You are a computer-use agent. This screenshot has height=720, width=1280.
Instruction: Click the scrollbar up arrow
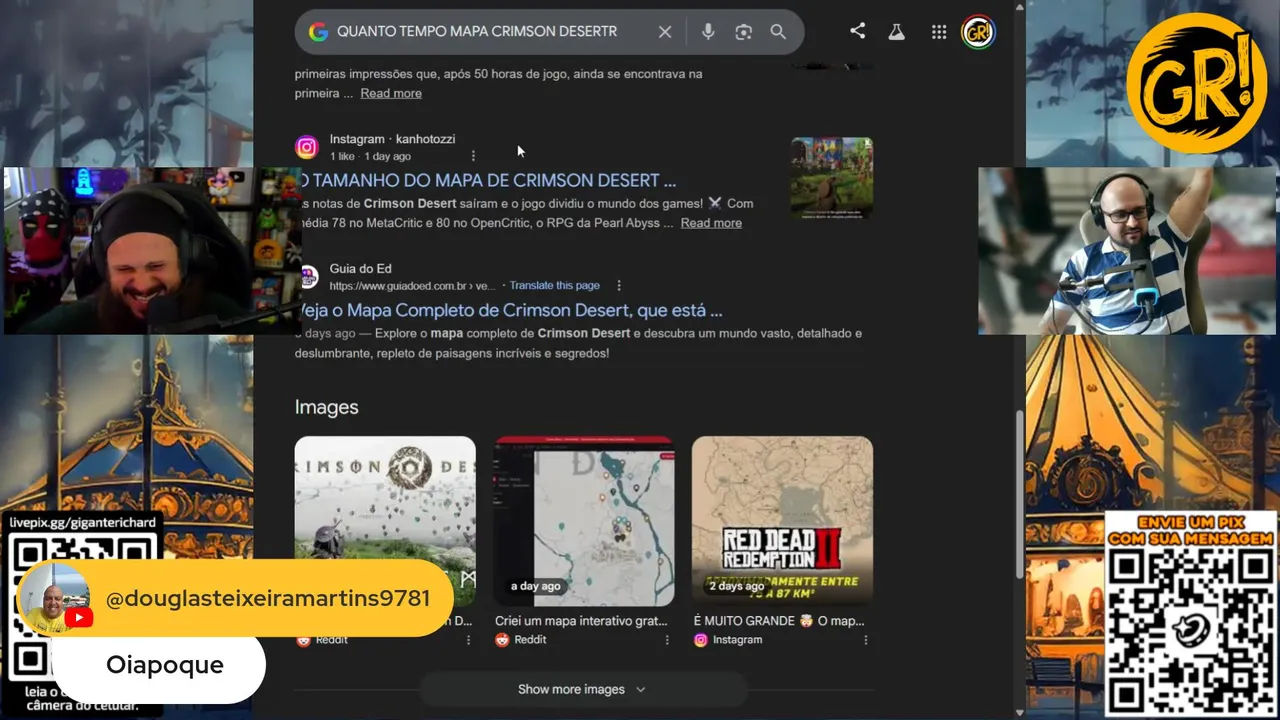pyautogui.click(x=1019, y=7)
